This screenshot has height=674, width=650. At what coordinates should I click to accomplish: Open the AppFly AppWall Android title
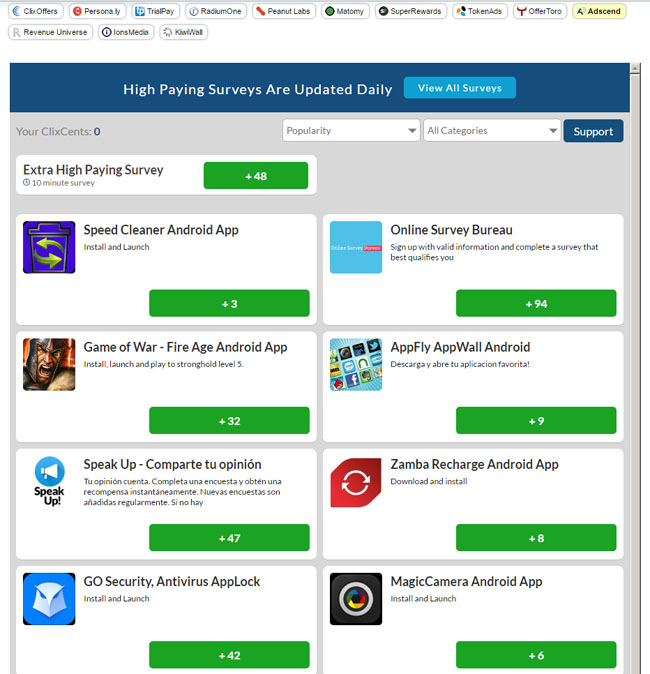tap(460, 347)
